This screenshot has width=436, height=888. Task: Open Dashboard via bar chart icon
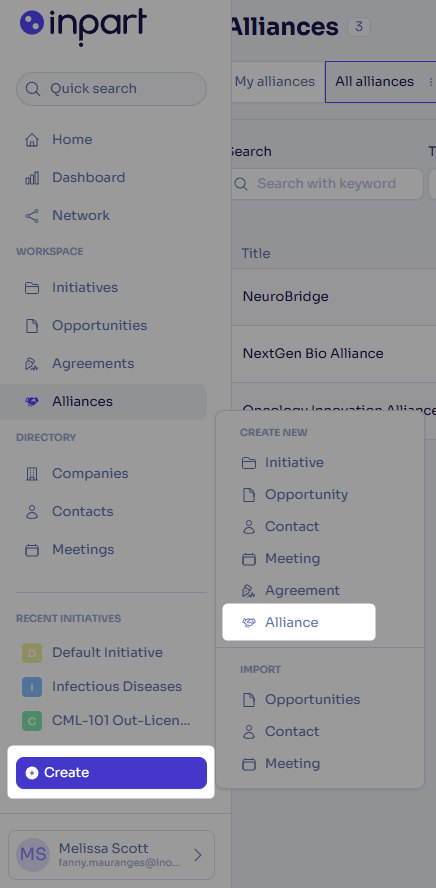(32, 178)
